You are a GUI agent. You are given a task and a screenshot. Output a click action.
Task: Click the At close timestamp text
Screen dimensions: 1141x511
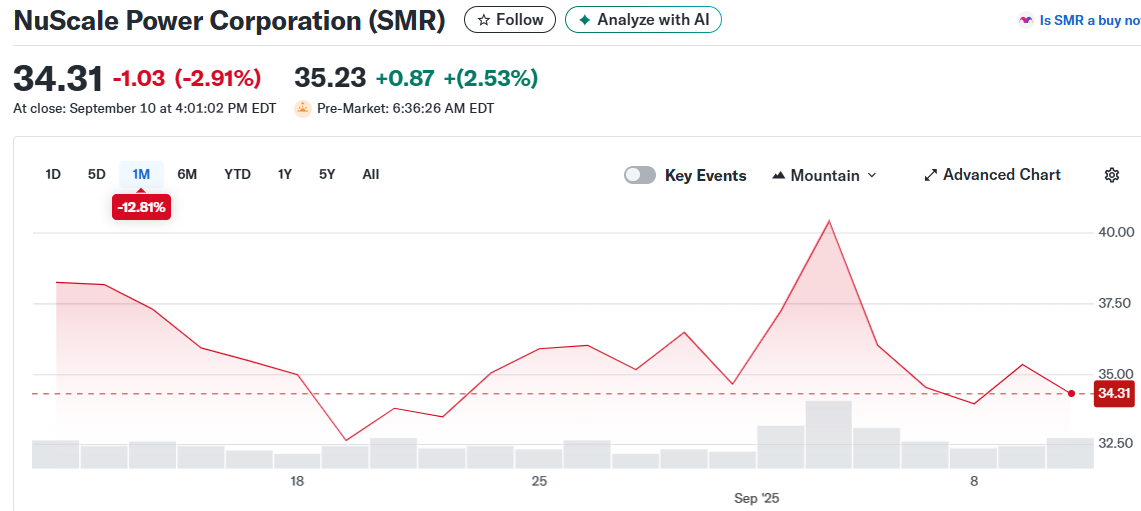[x=145, y=109]
